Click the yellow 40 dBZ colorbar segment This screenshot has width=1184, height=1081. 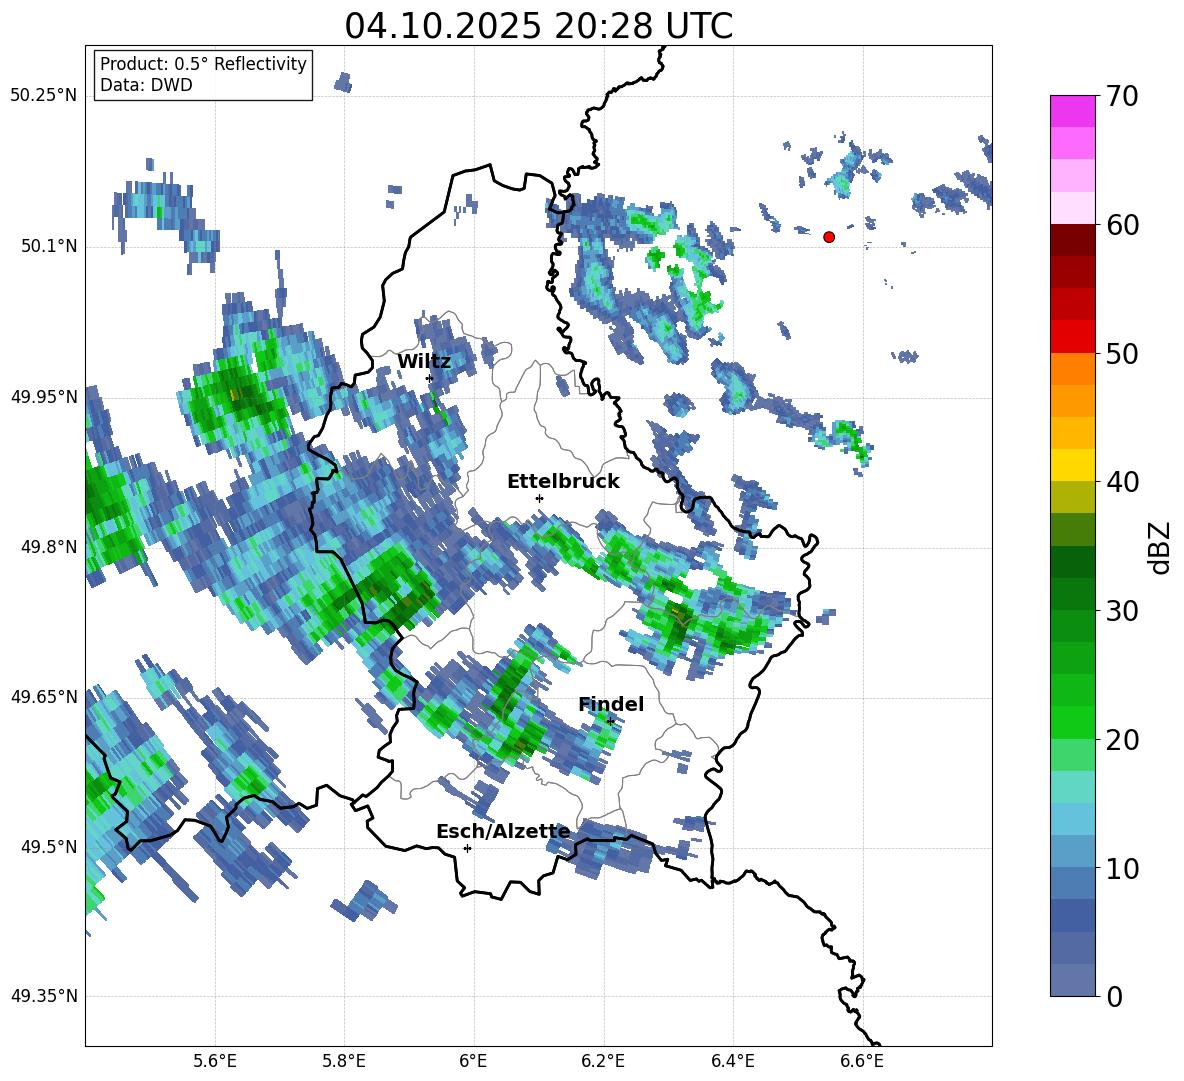coord(1072,465)
